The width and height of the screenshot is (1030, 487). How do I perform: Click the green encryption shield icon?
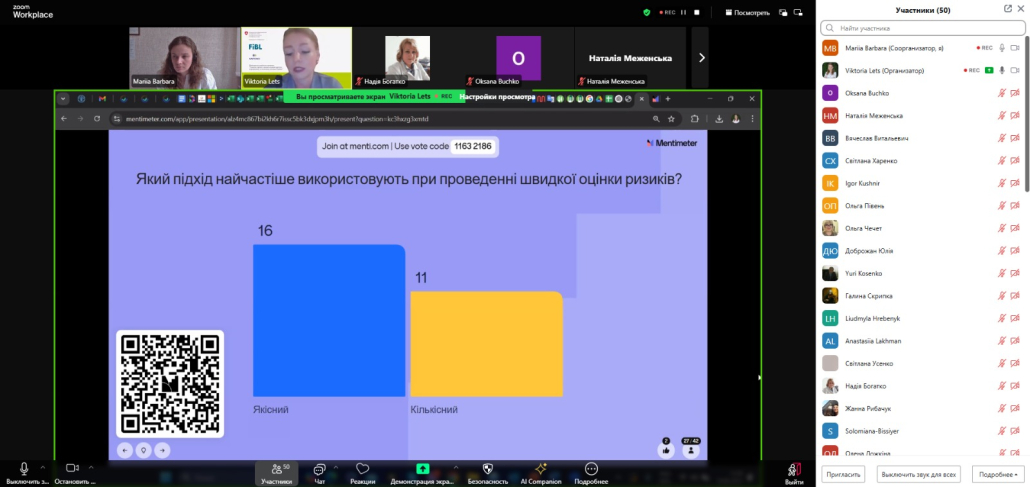tap(647, 13)
